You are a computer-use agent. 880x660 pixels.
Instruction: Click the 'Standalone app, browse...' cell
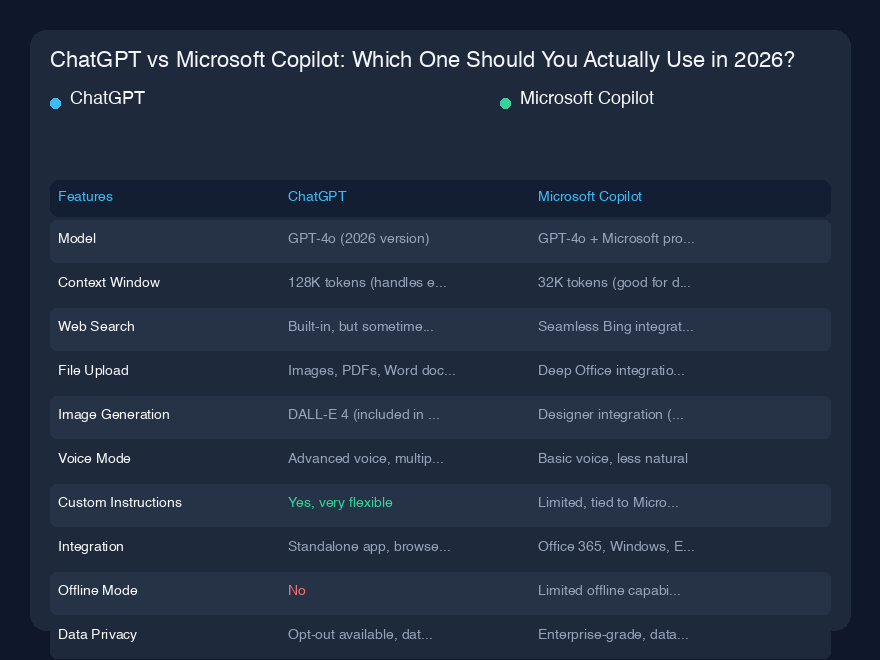[369, 547]
